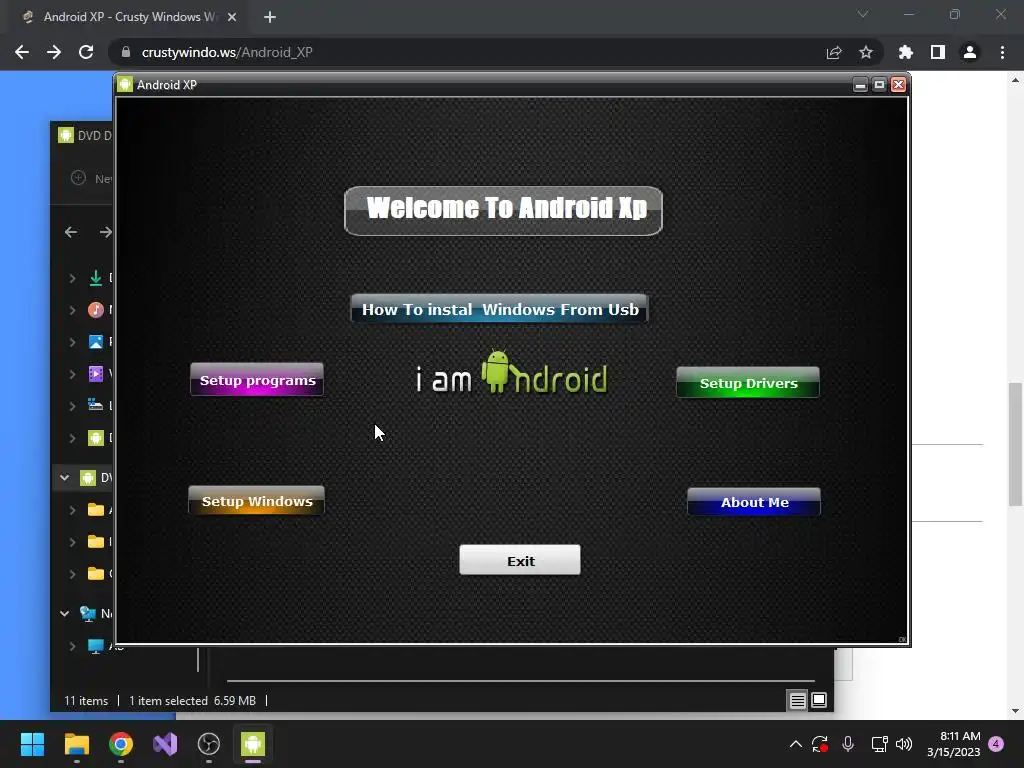
Task: Open the Extensions puzzle icon
Action: (x=906, y=52)
